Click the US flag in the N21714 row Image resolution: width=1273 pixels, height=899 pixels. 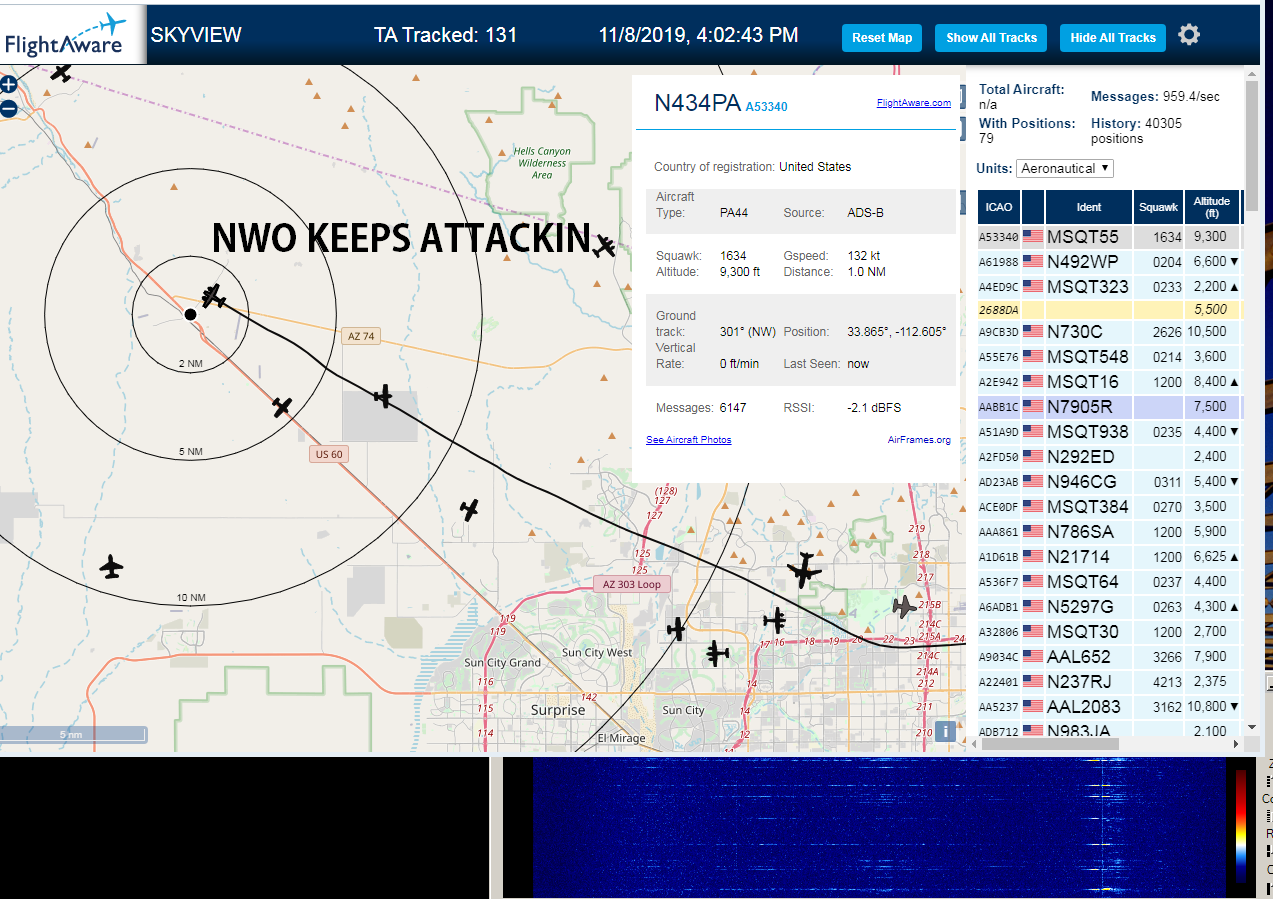1032,557
